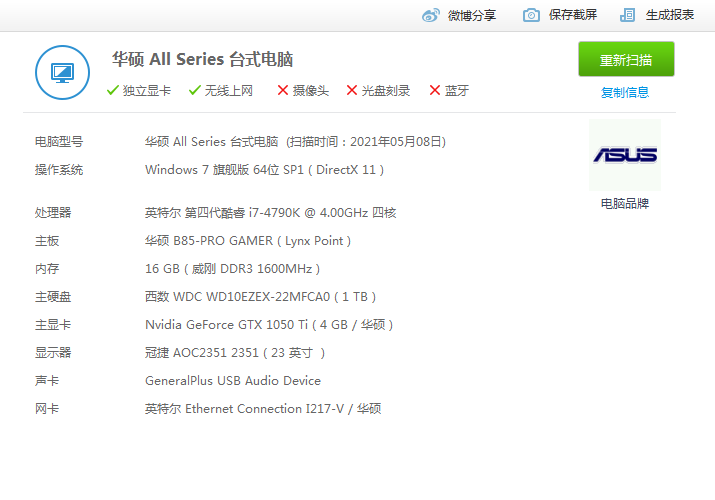Click the 主硬盘 row label
Viewport: 715px width, 500px height.
[53, 297]
